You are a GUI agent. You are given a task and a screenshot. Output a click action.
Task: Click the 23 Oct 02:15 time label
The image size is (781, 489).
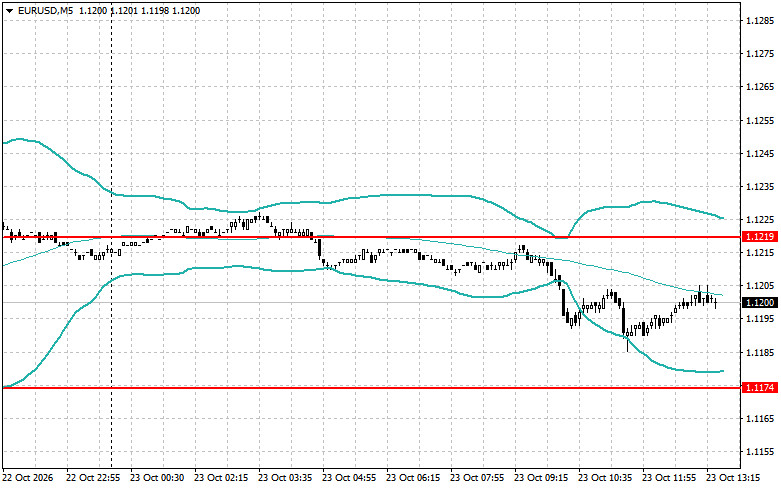click(221, 478)
